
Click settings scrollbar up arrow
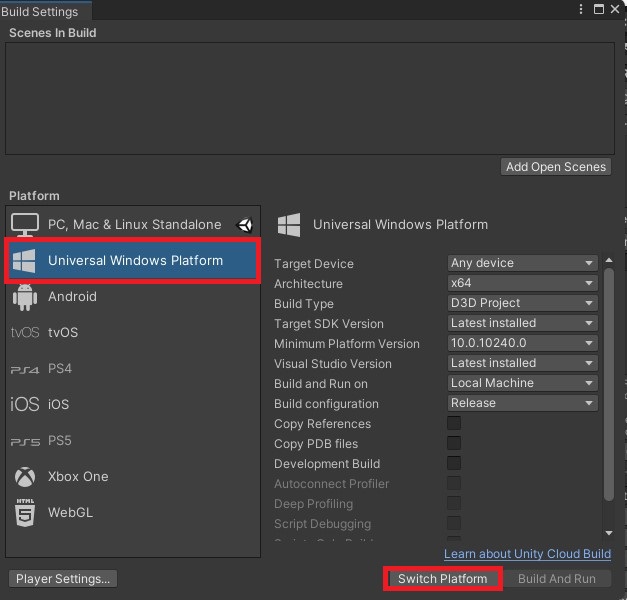click(609, 260)
